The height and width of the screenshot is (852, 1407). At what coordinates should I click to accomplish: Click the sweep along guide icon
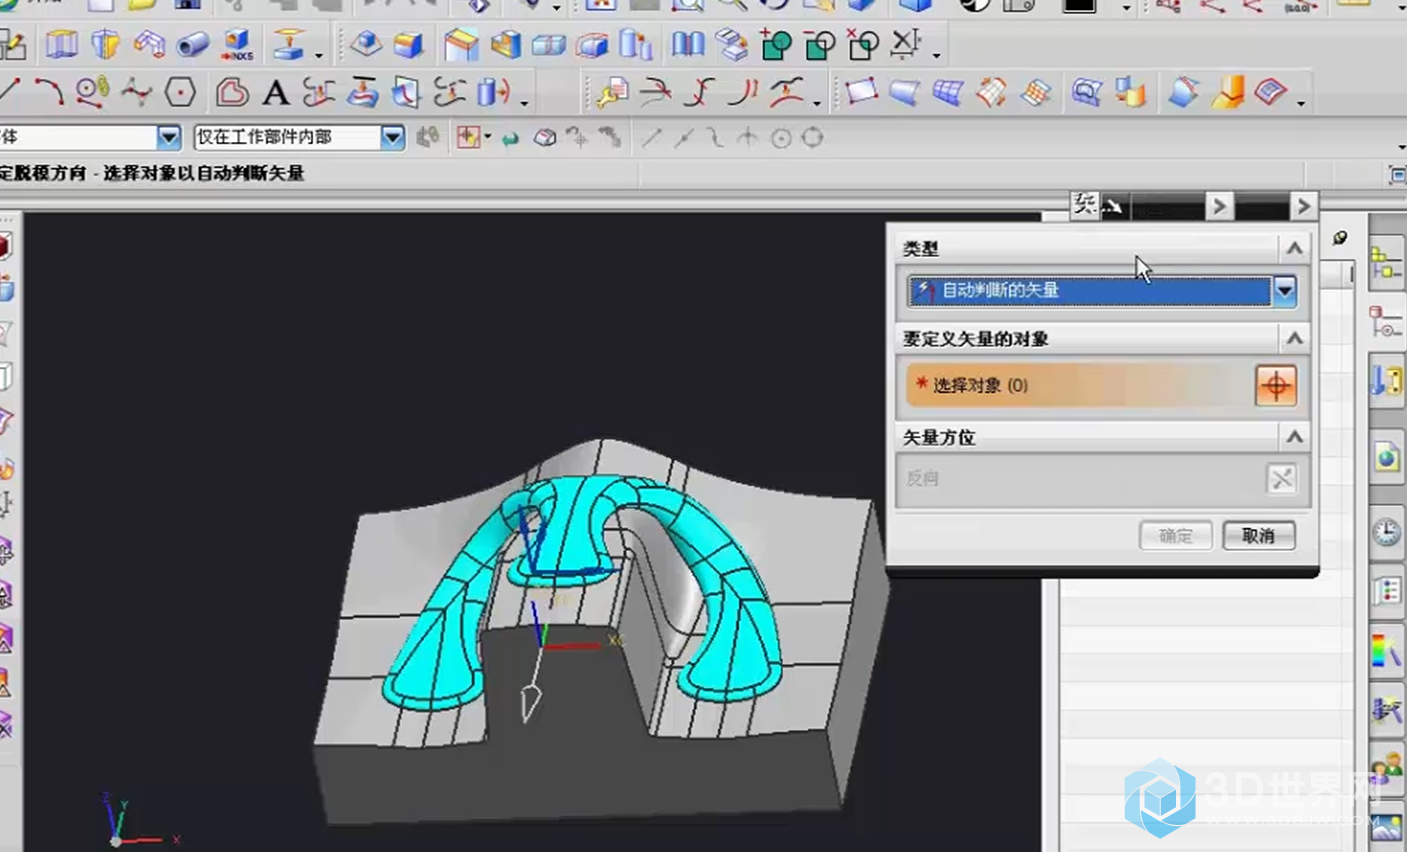coord(150,44)
